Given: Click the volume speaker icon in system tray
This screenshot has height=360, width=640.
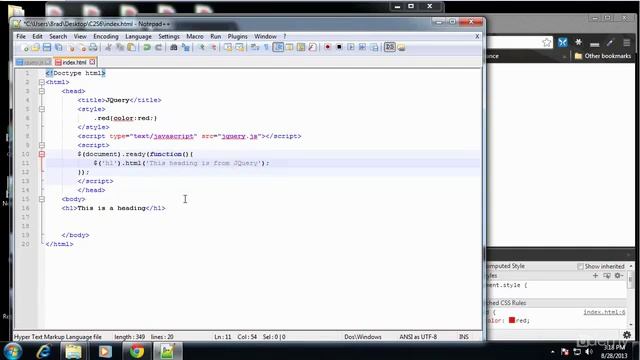Looking at the screenshot, I should point(589,351).
